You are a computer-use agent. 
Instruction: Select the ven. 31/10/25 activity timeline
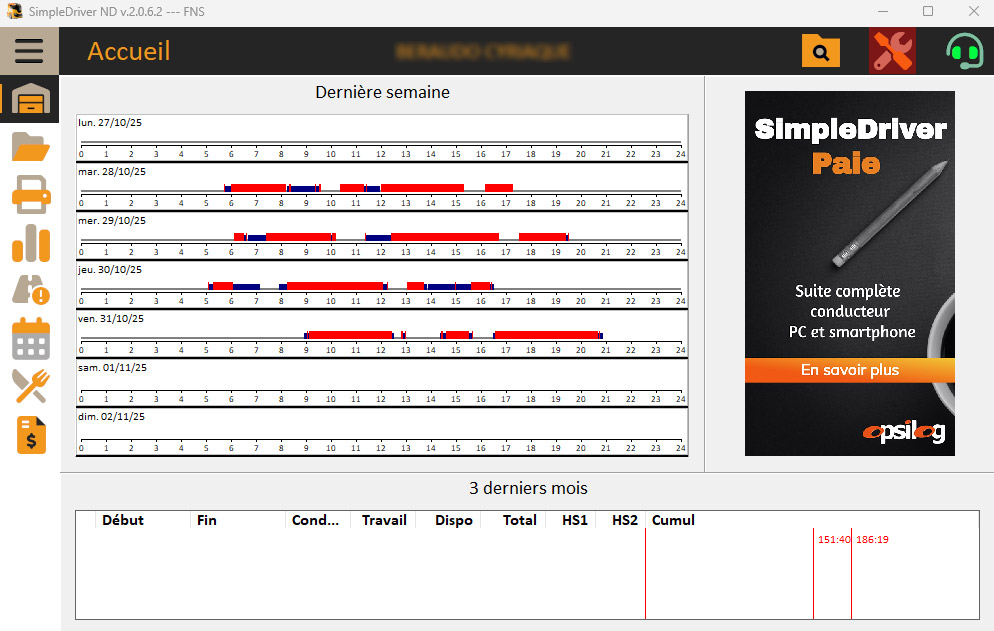point(382,334)
